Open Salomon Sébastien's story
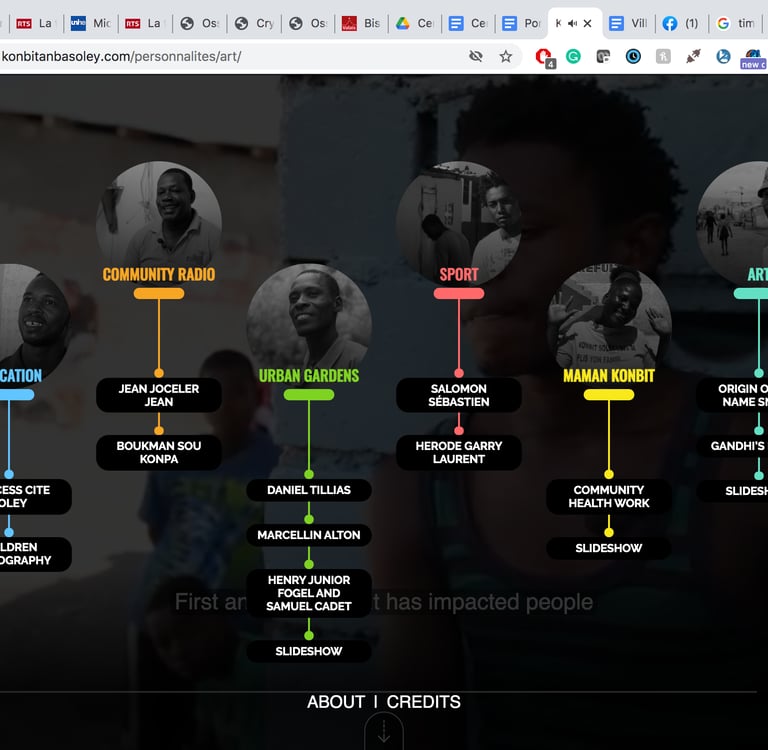 [459, 395]
